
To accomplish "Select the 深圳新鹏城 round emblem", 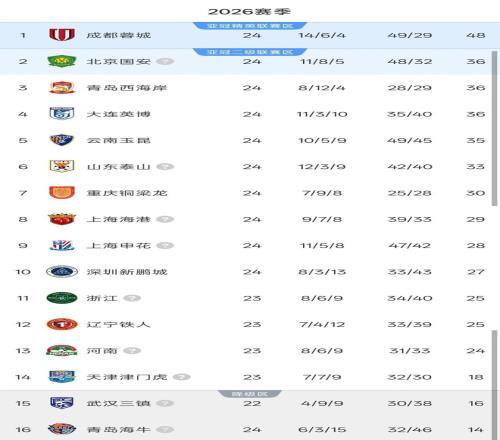I will [62, 272].
